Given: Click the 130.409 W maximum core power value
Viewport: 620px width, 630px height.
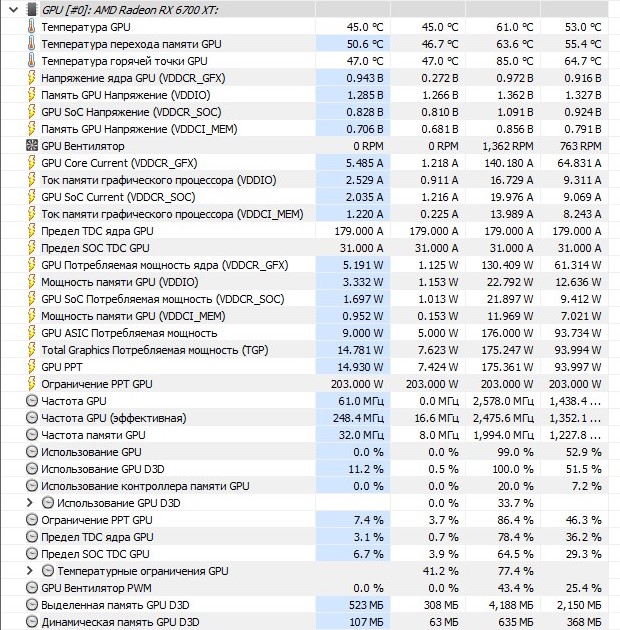Looking at the screenshot, I should coord(507,265).
